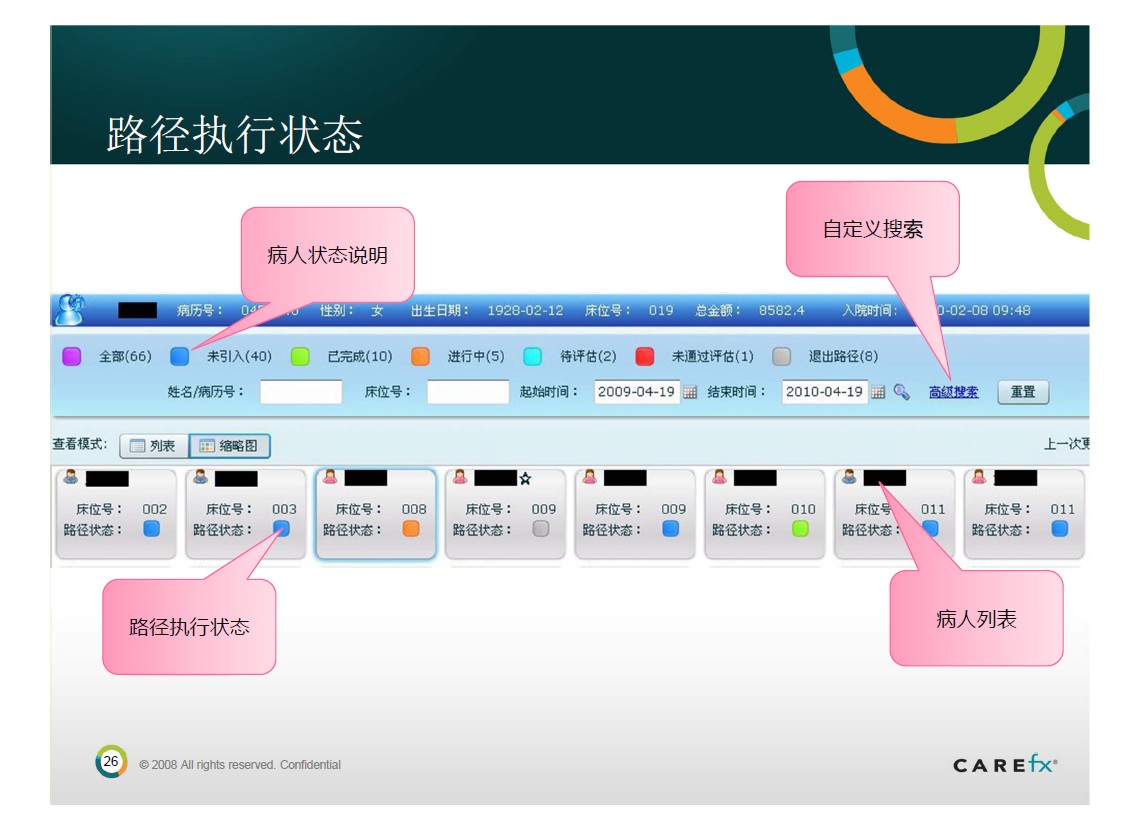Click the 姓名/病历号 input field
Viewport: 1140px width, 819px height.
(x=301, y=392)
